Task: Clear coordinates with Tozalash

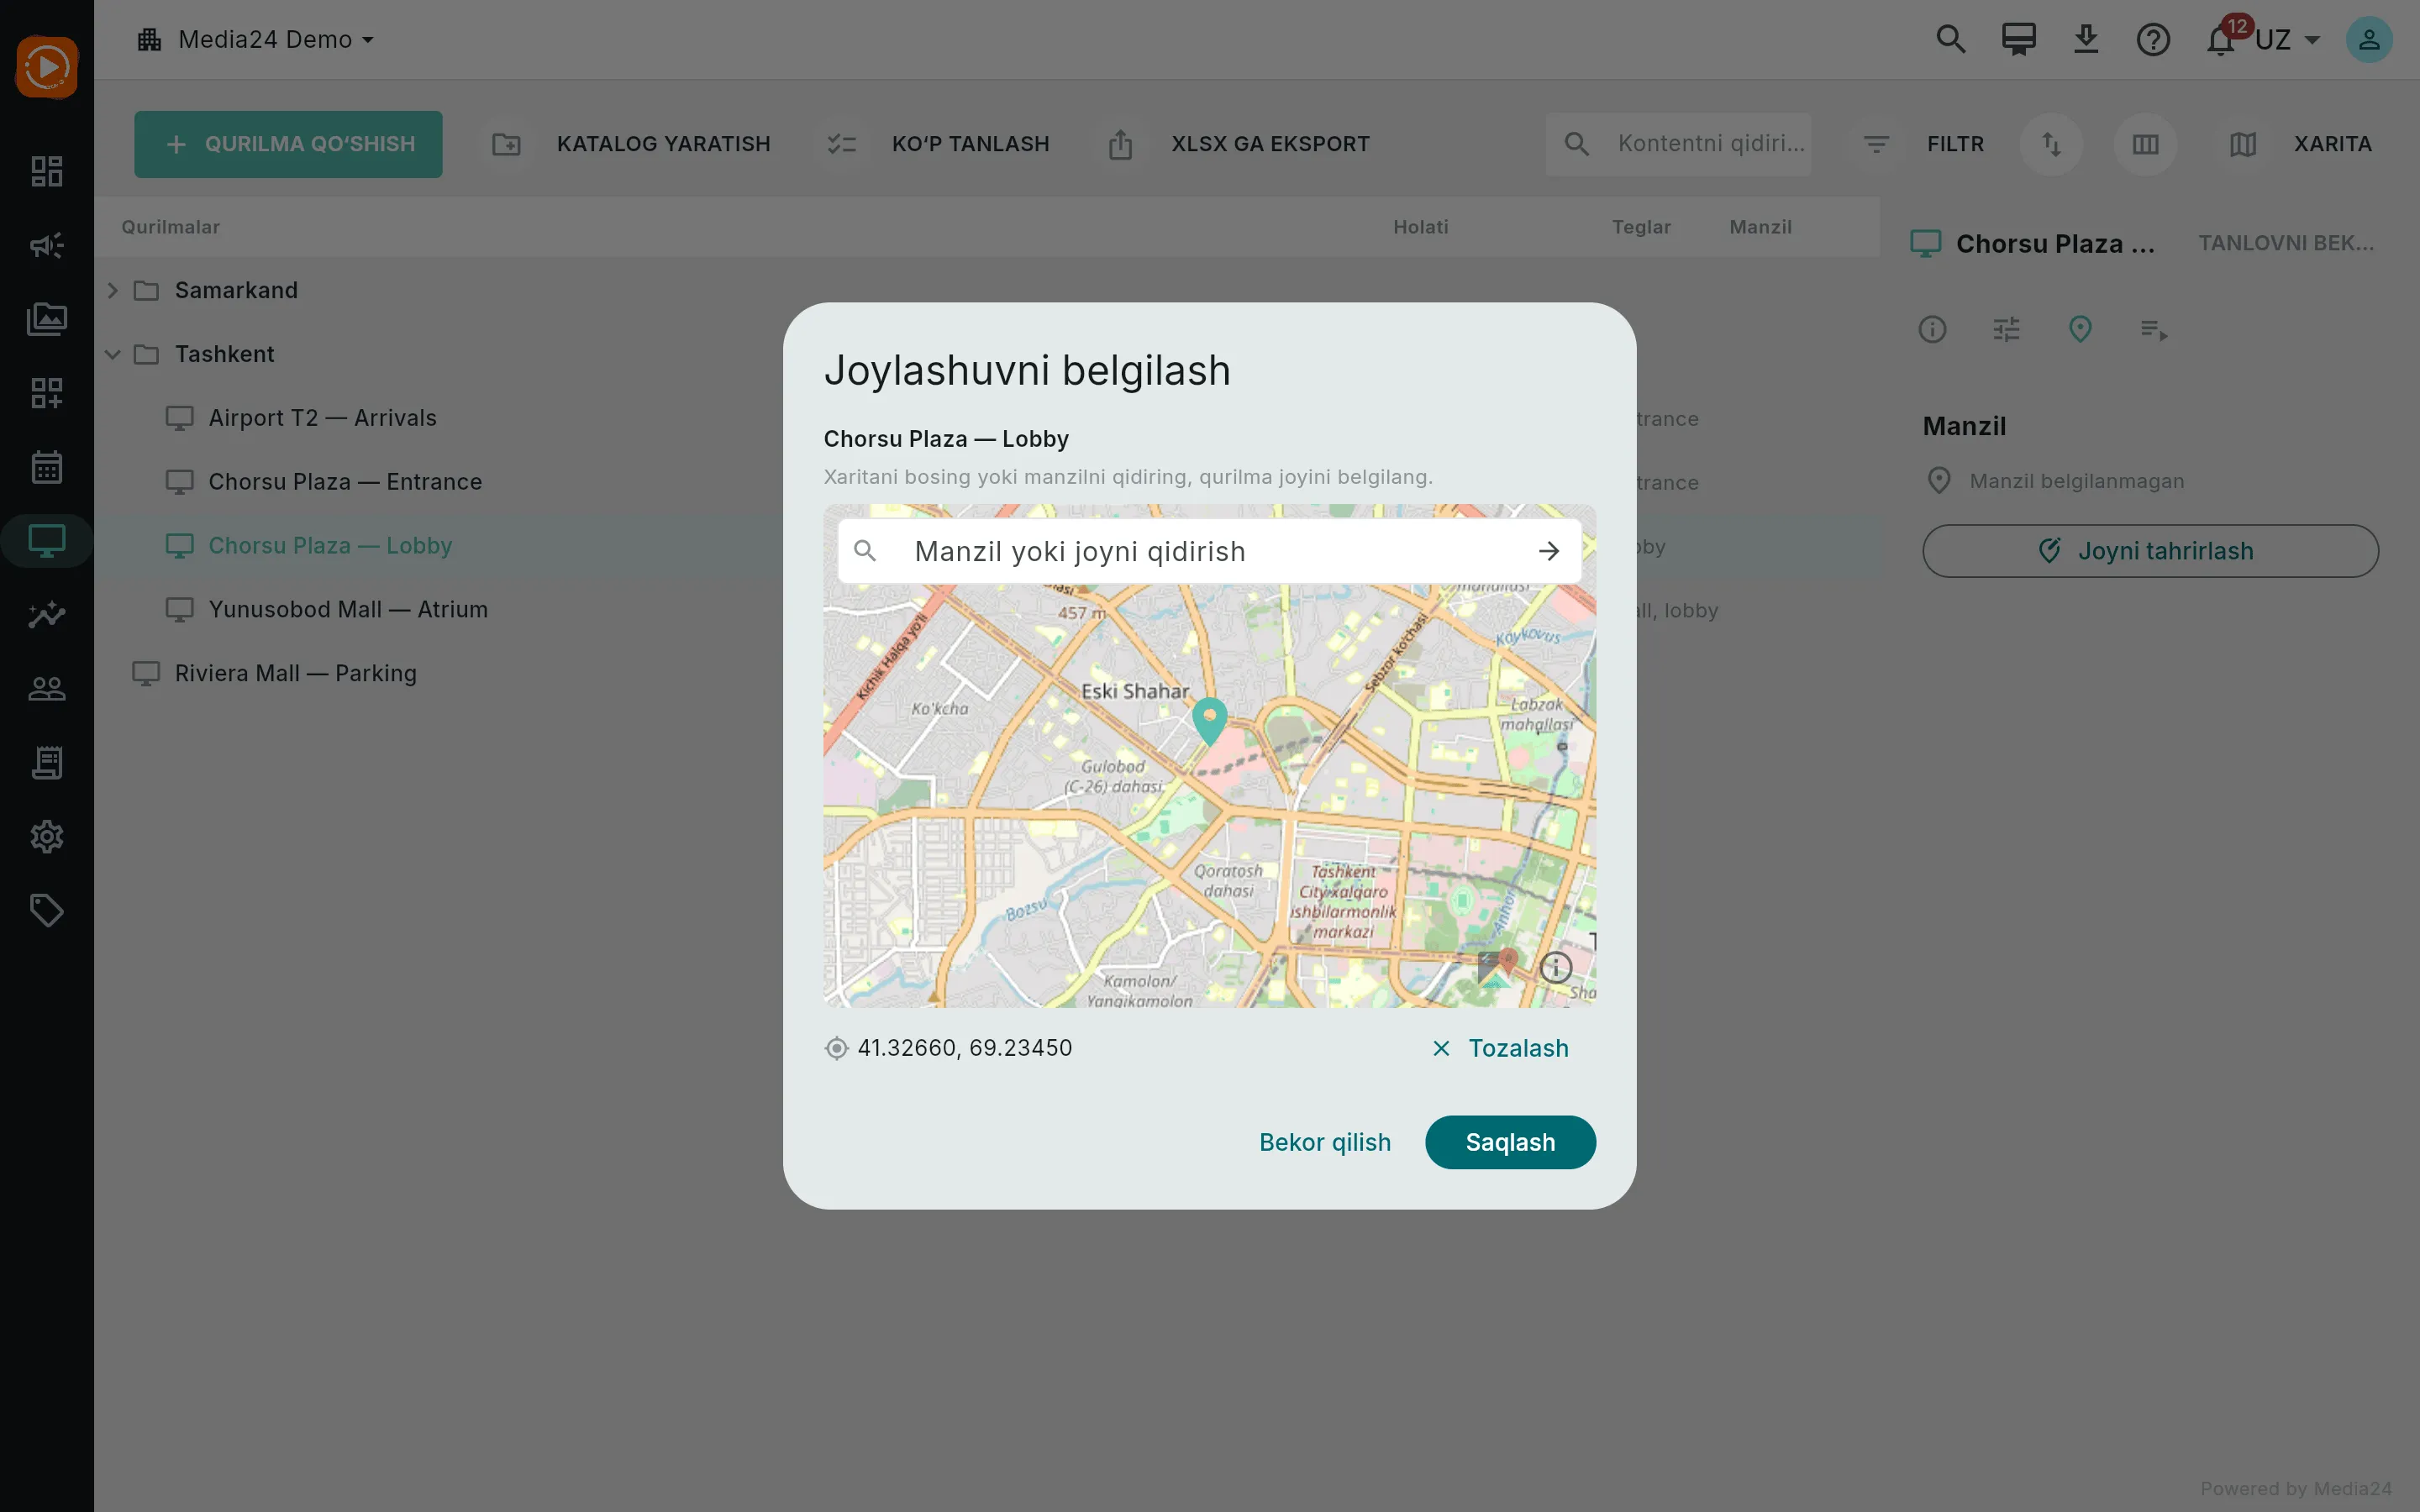Action: [x=1500, y=1048]
